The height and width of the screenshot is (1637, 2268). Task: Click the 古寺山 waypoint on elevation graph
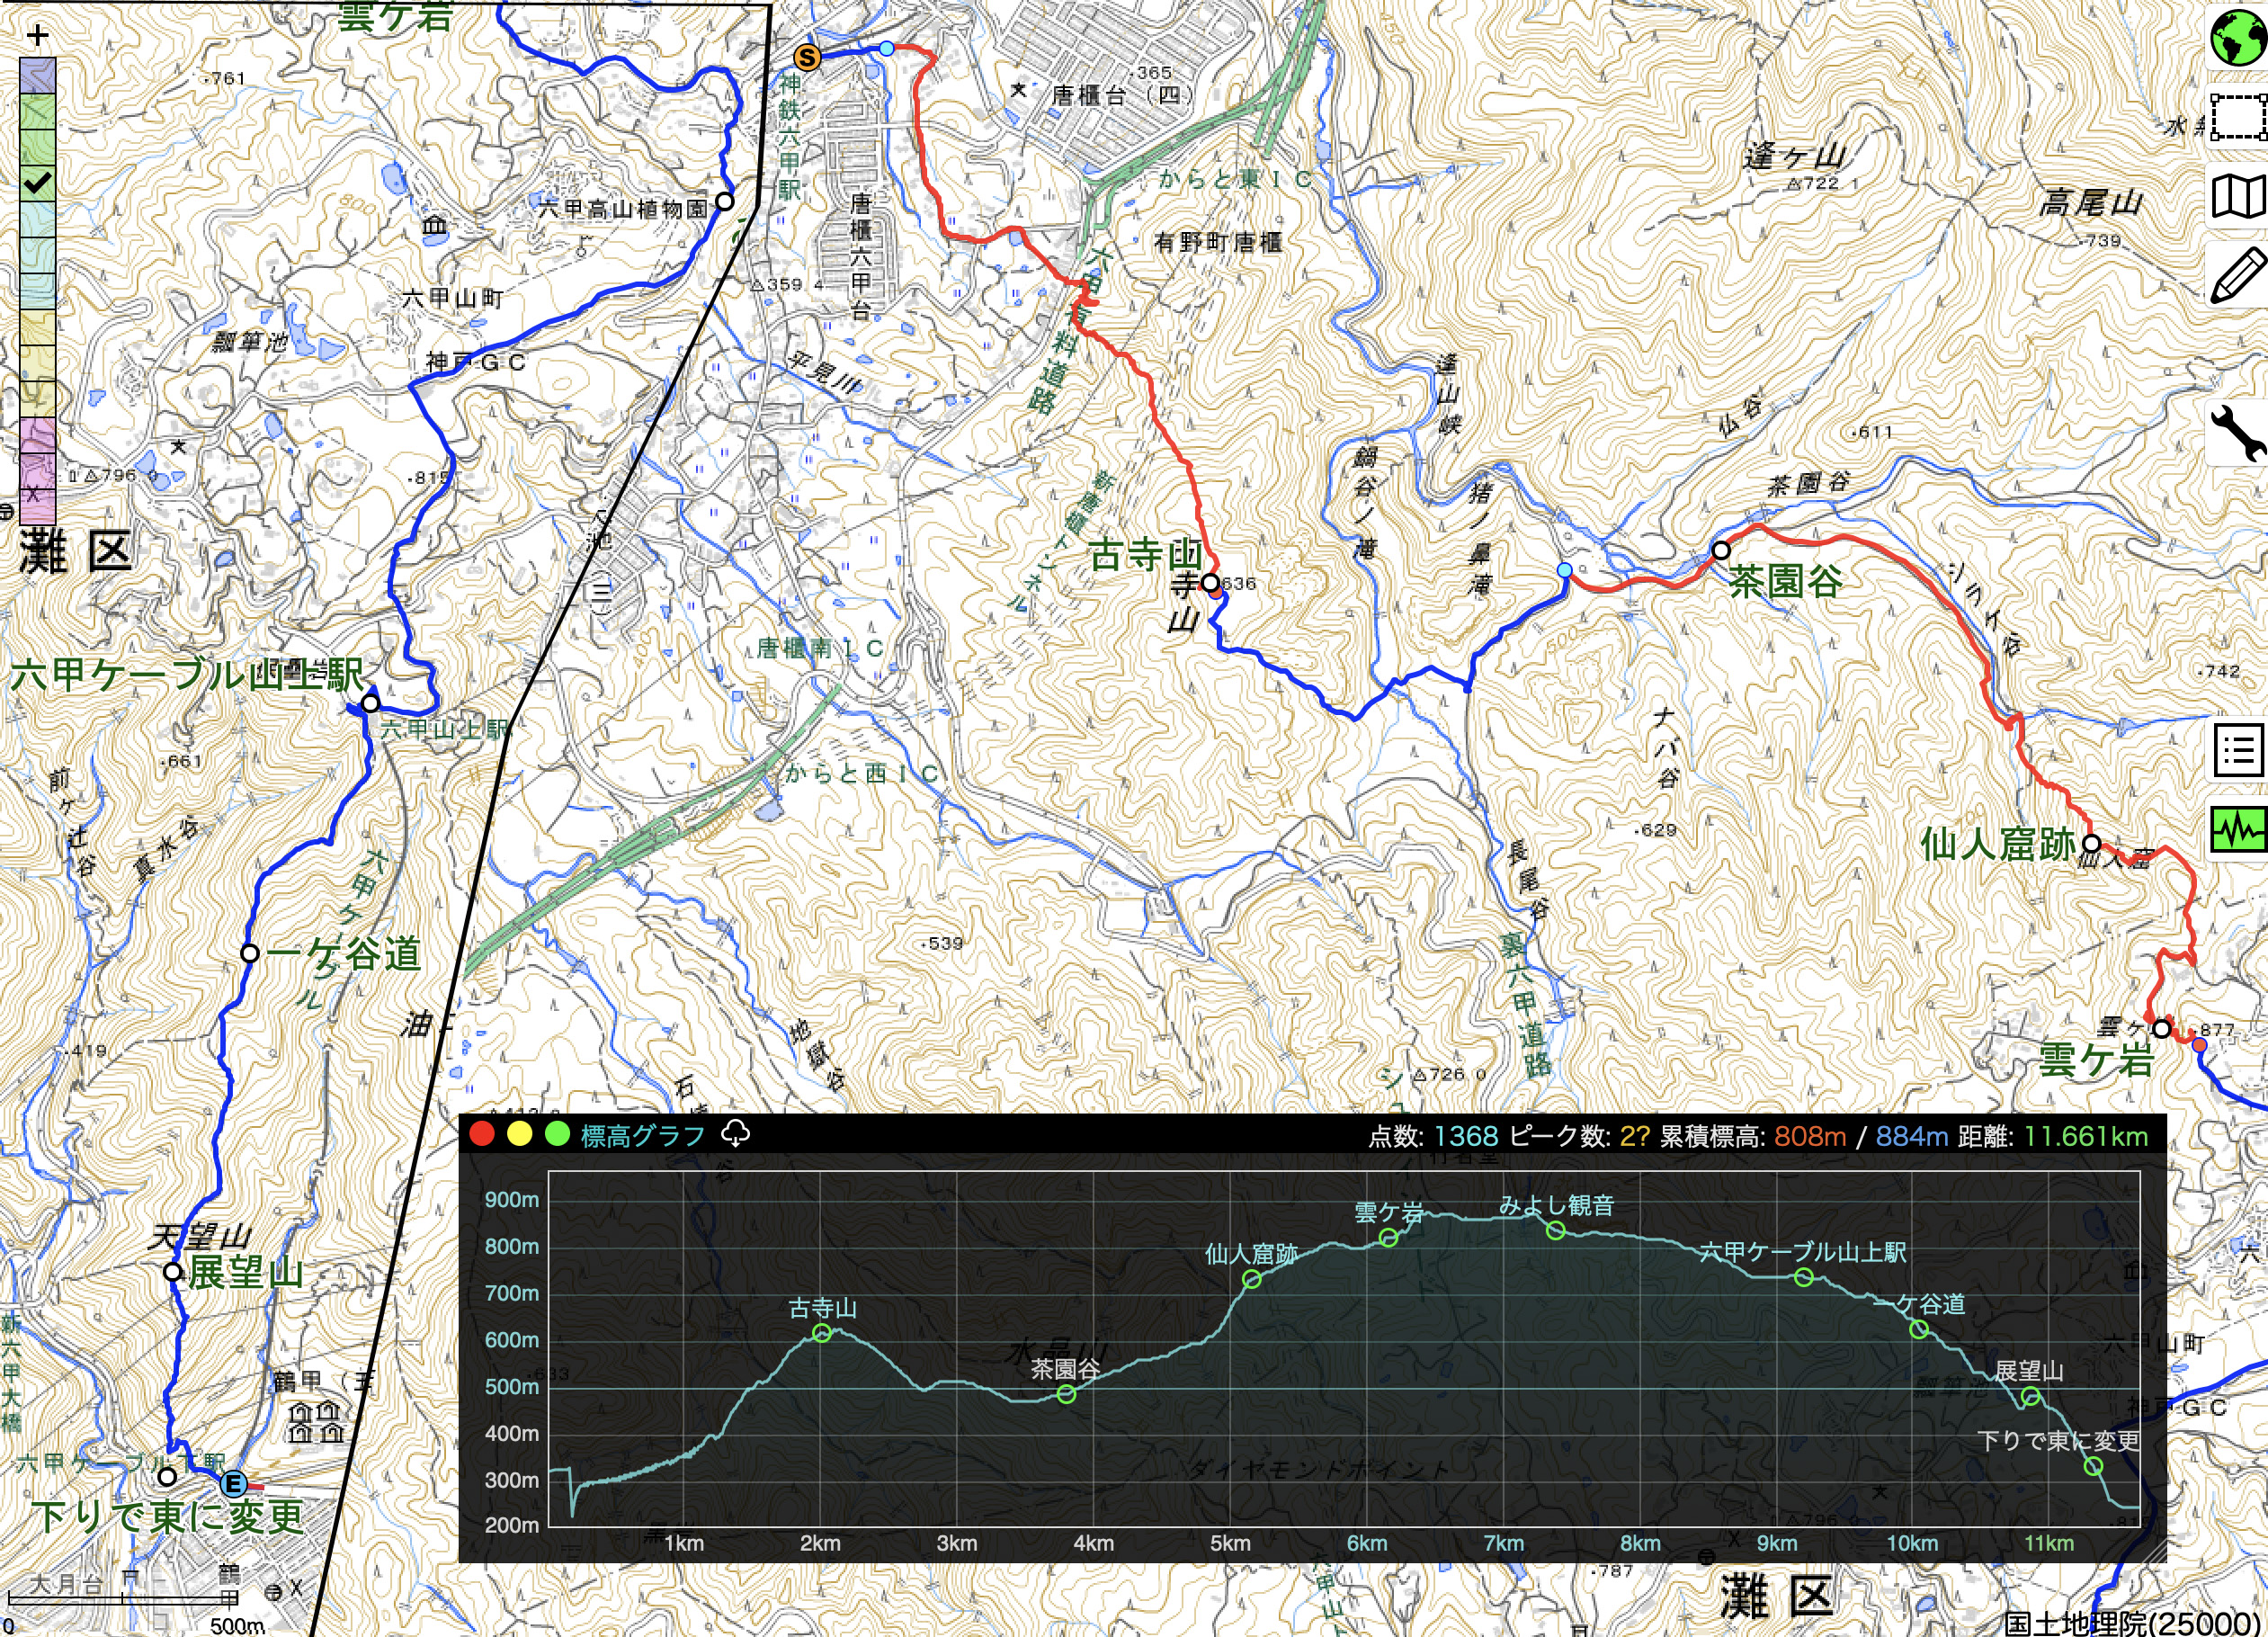tap(821, 1333)
